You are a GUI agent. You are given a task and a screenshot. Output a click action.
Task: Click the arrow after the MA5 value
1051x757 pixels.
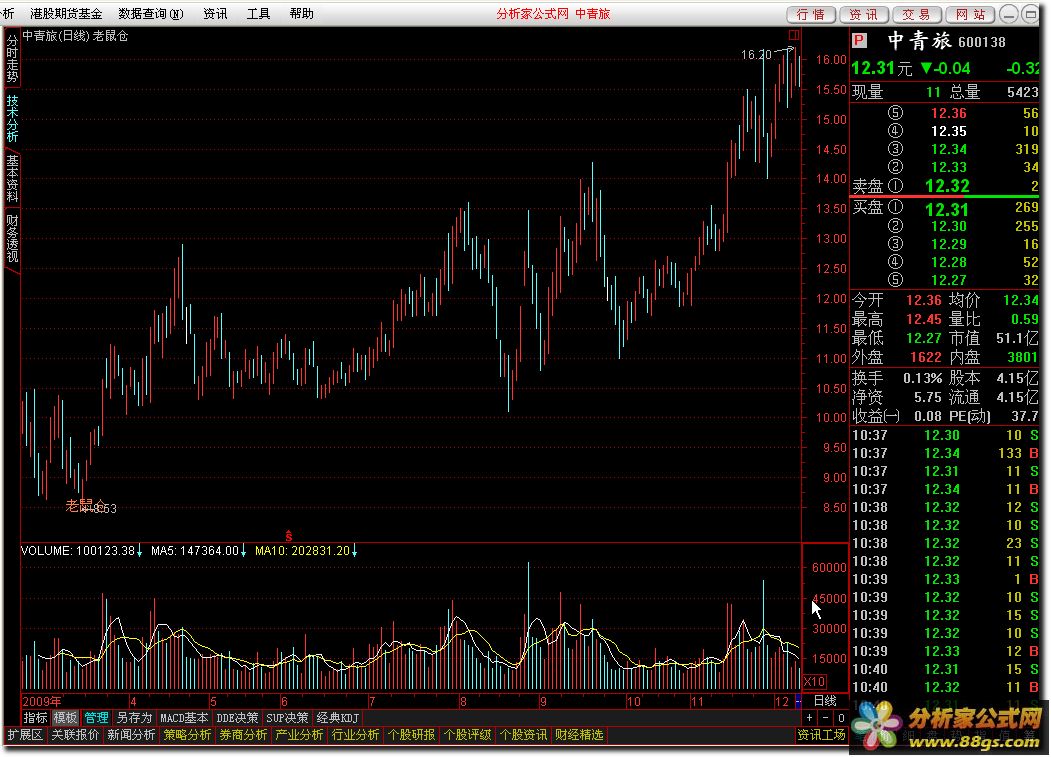(x=243, y=551)
